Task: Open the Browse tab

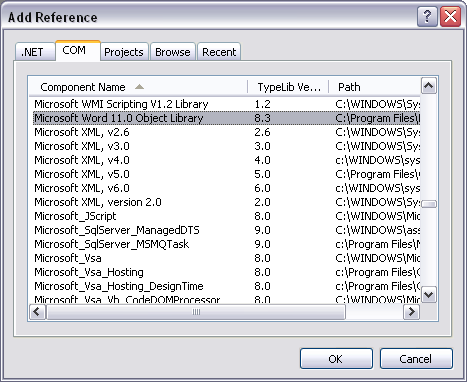Action: click(x=173, y=52)
